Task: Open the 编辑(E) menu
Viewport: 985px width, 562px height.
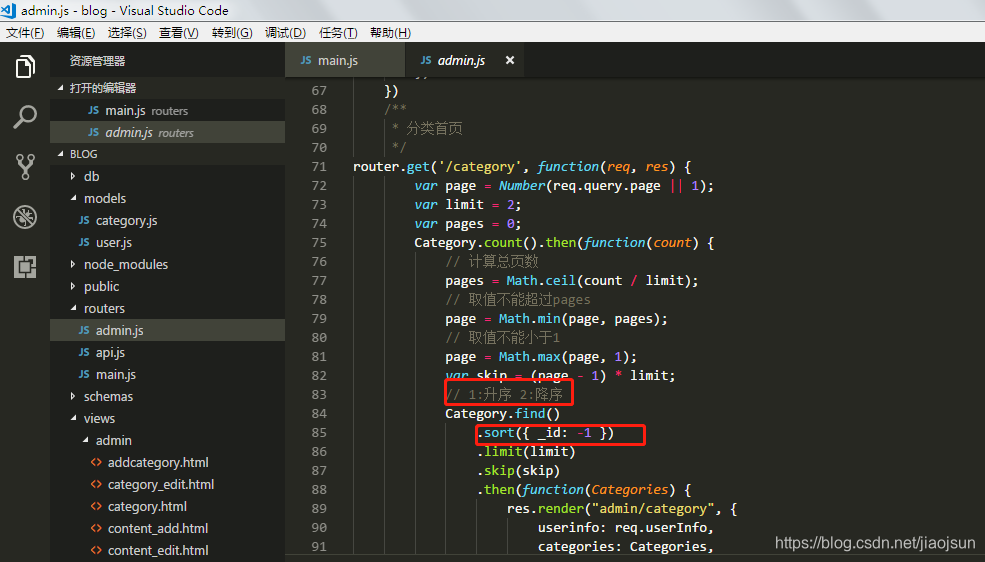Action: tap(76, 33)
